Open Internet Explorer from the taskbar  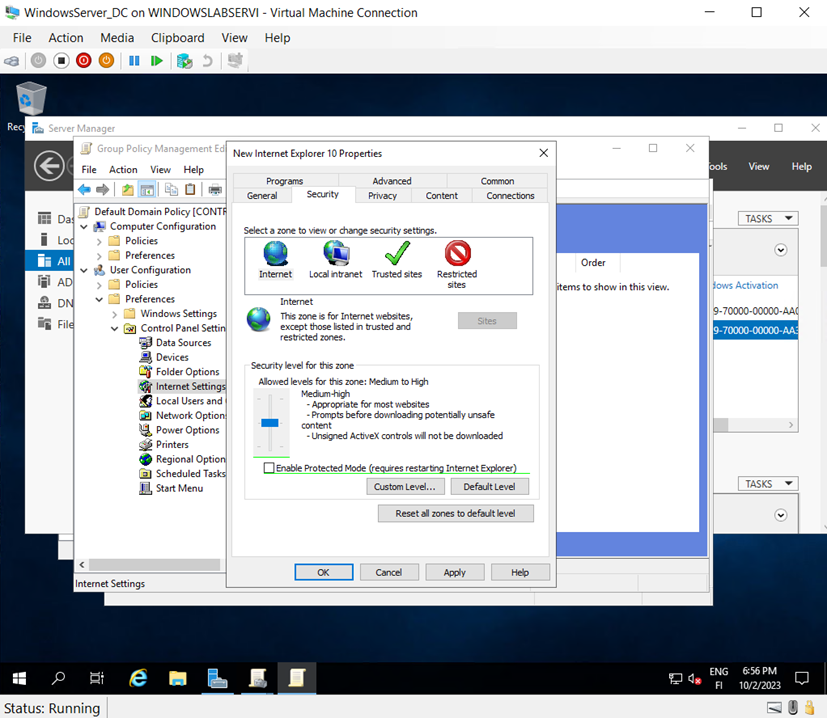(x=137, y=677)
